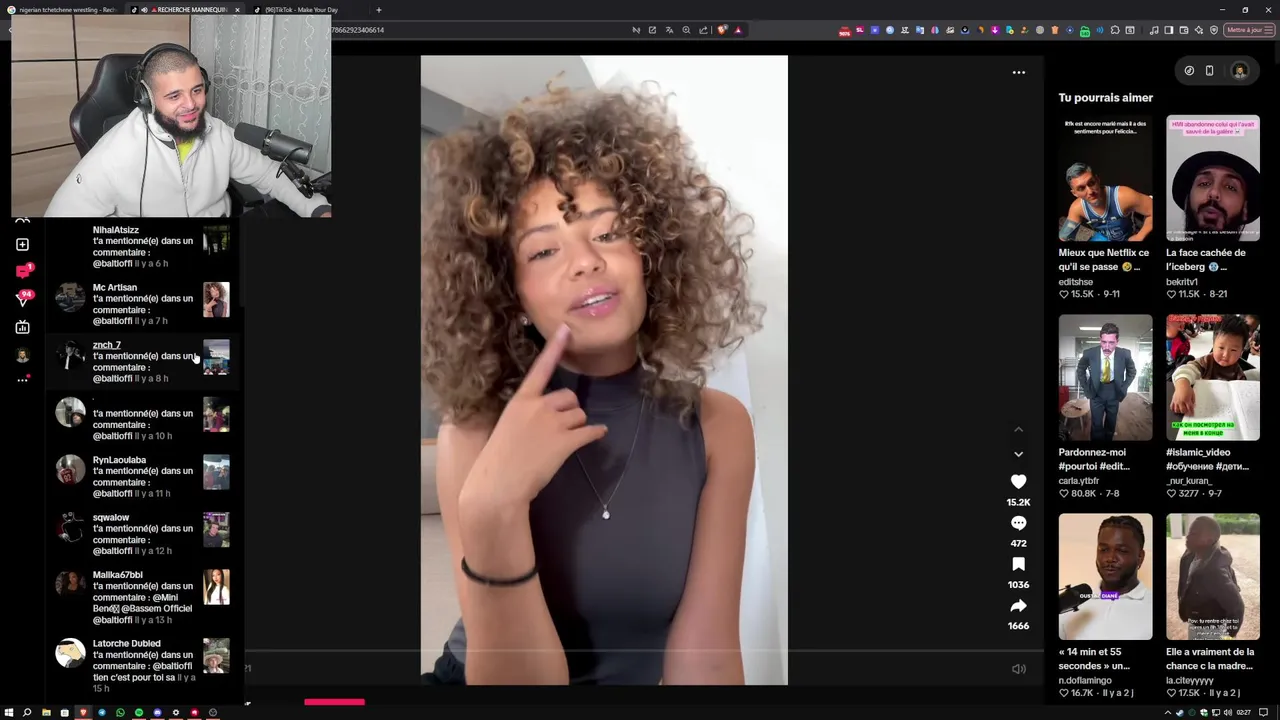Open Spotify from the taskbar
The width and height of the screenshot is (1280, 720).
139,712
